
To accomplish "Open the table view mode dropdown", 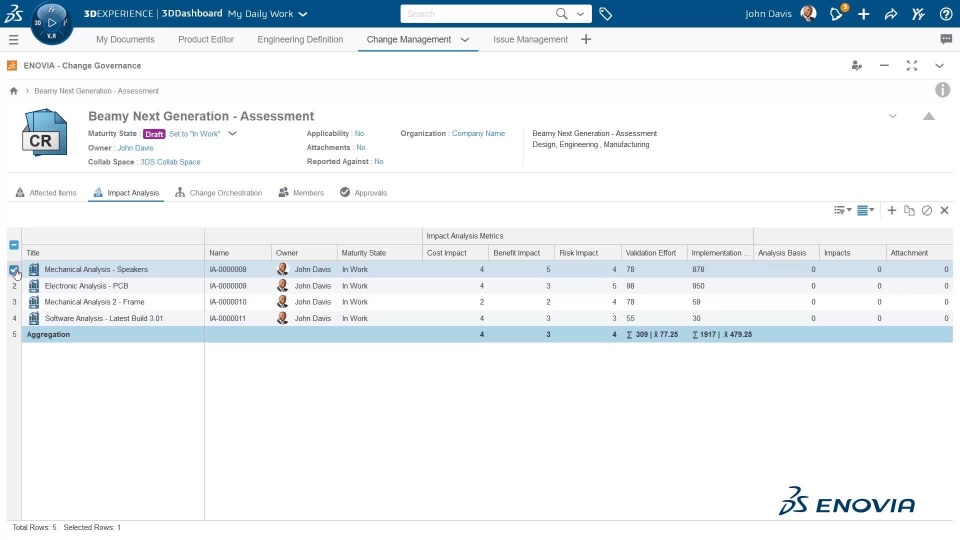I will 866,210.
